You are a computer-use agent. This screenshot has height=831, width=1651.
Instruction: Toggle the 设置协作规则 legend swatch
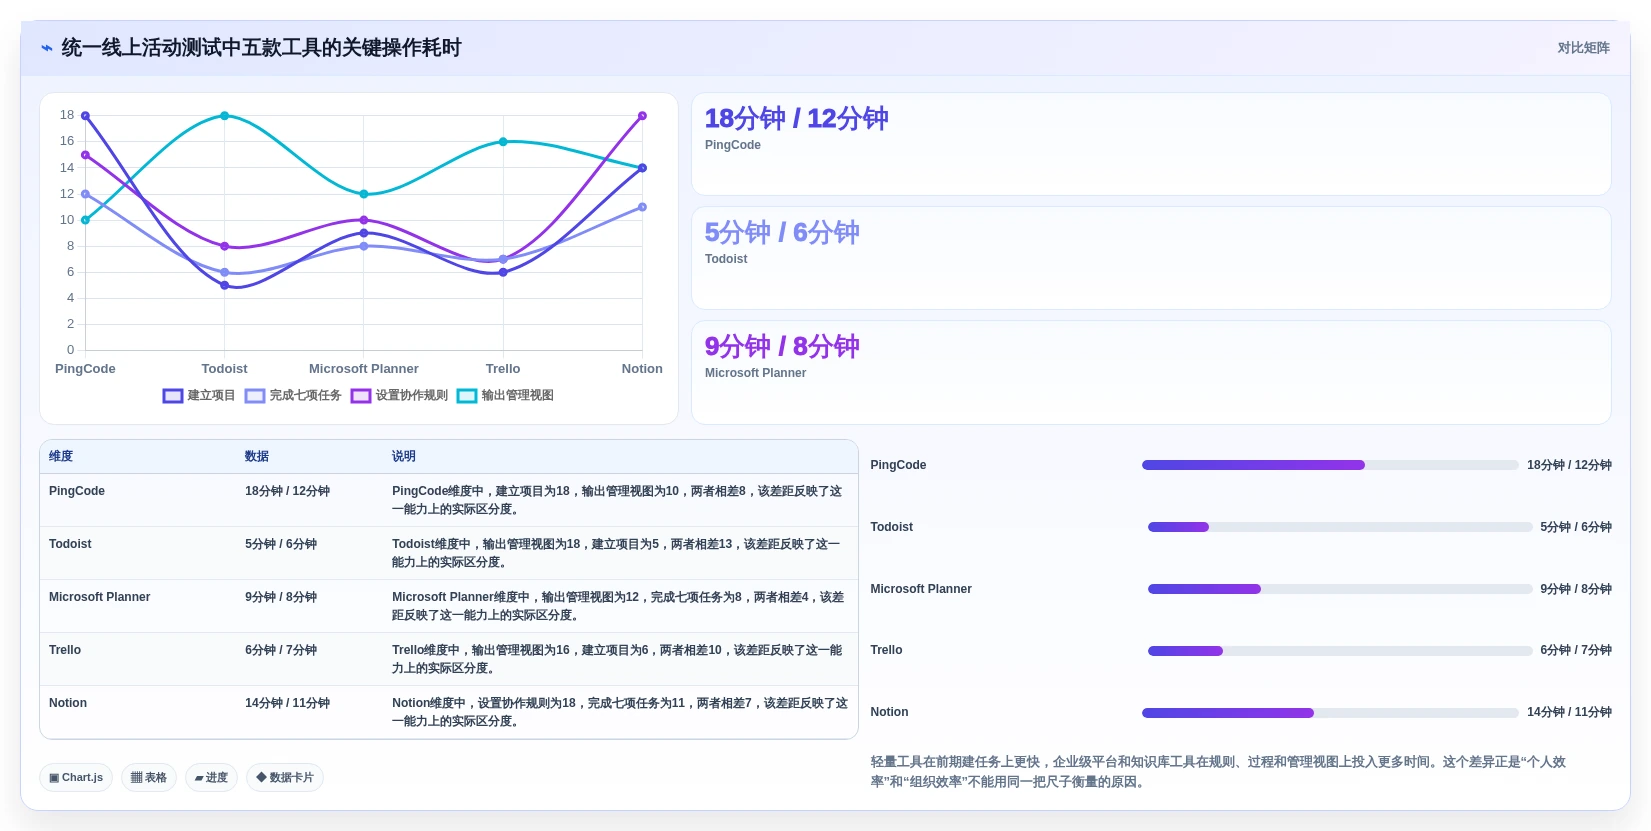pyautogui.click(x=361, y=396)
